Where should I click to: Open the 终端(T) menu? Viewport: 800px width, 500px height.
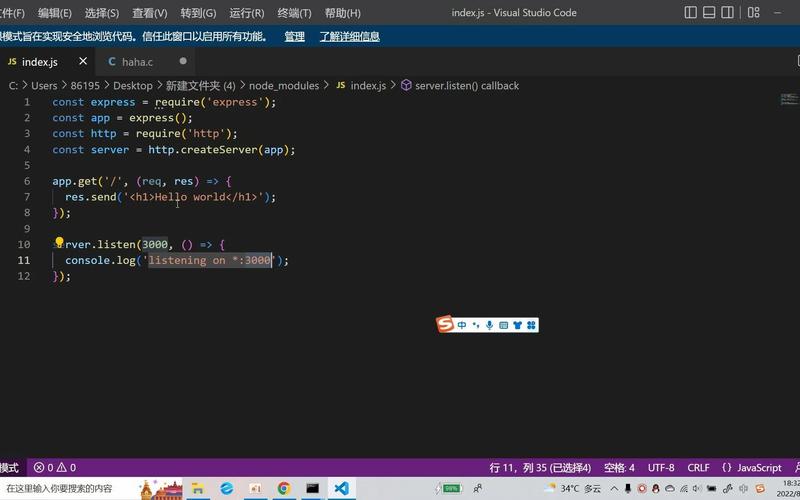[x=294, y=13]
